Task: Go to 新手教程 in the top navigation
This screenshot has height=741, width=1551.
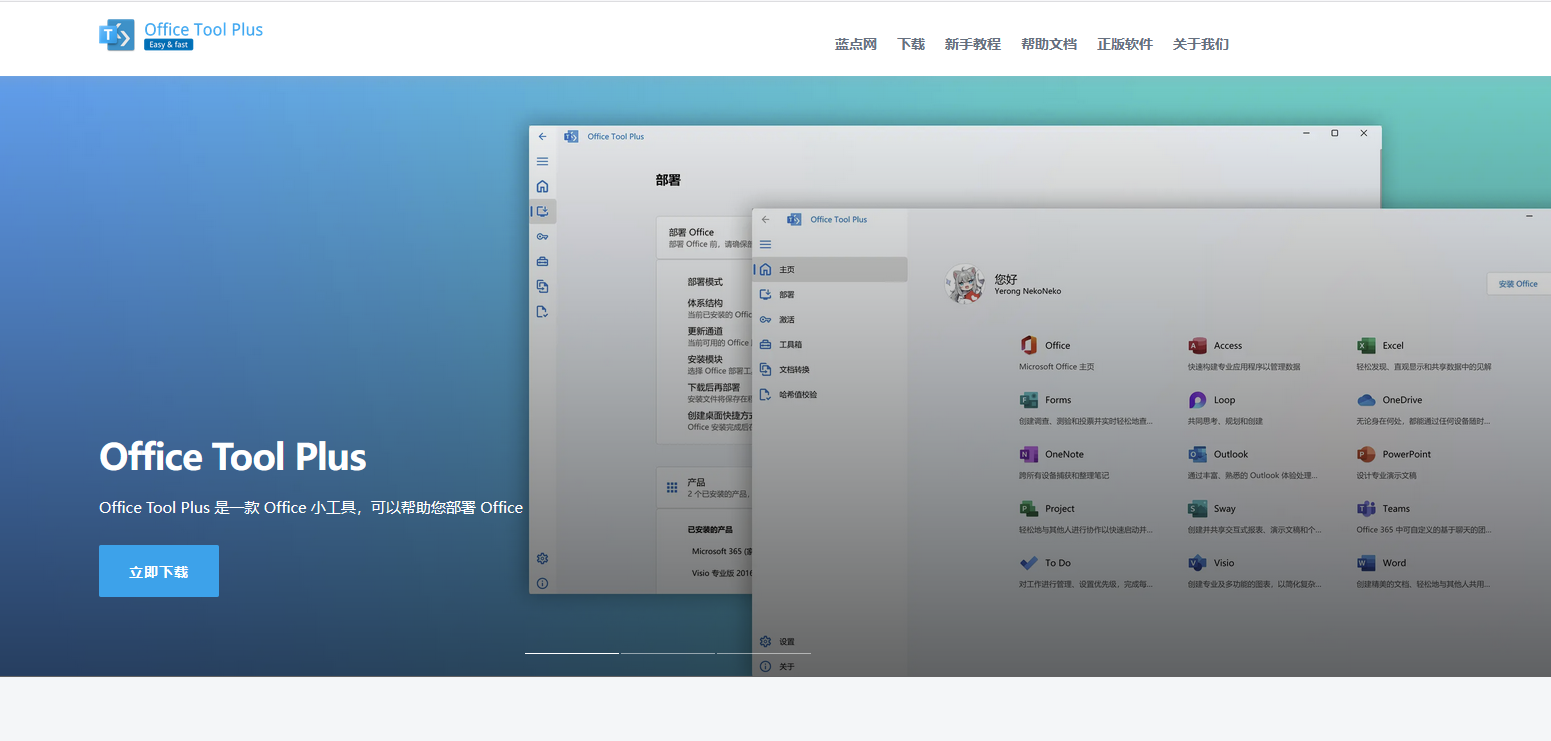Action: tap(973, 44)
